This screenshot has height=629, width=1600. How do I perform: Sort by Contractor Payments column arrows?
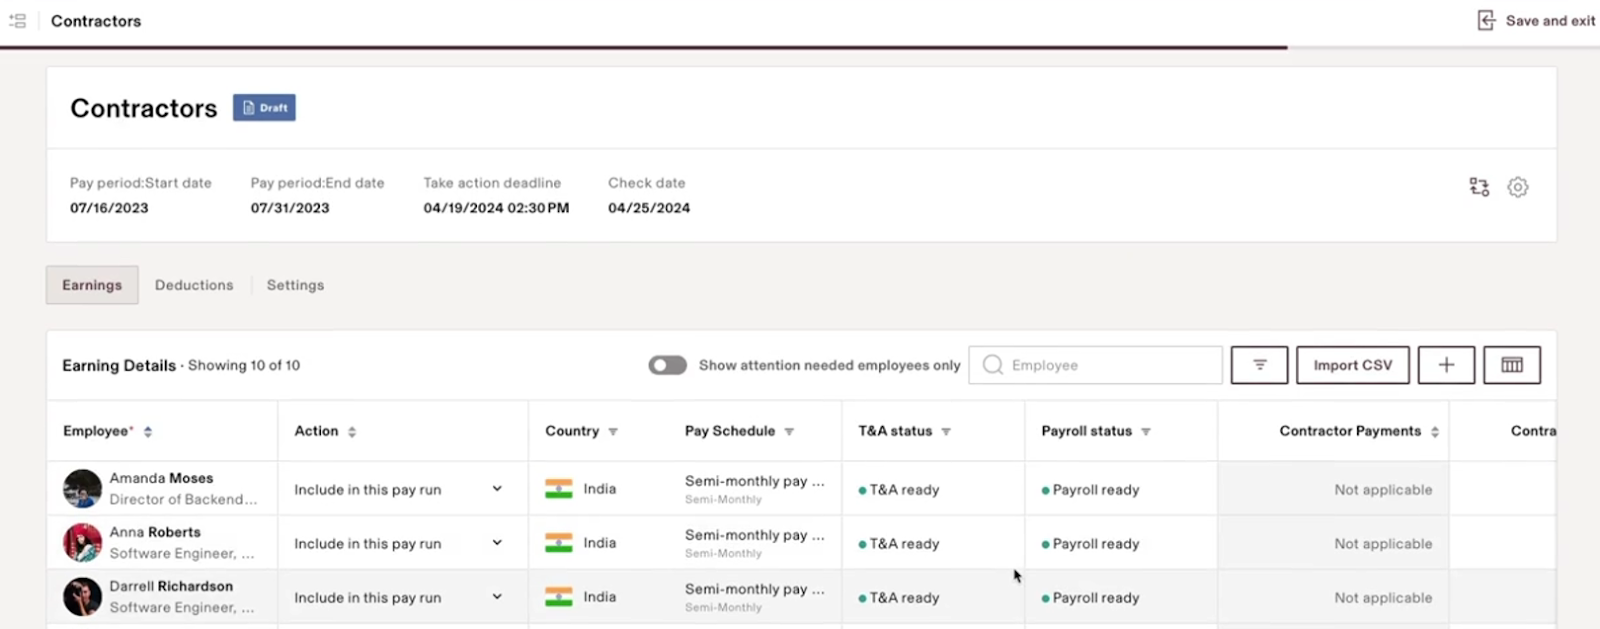tap(1435, 432)
